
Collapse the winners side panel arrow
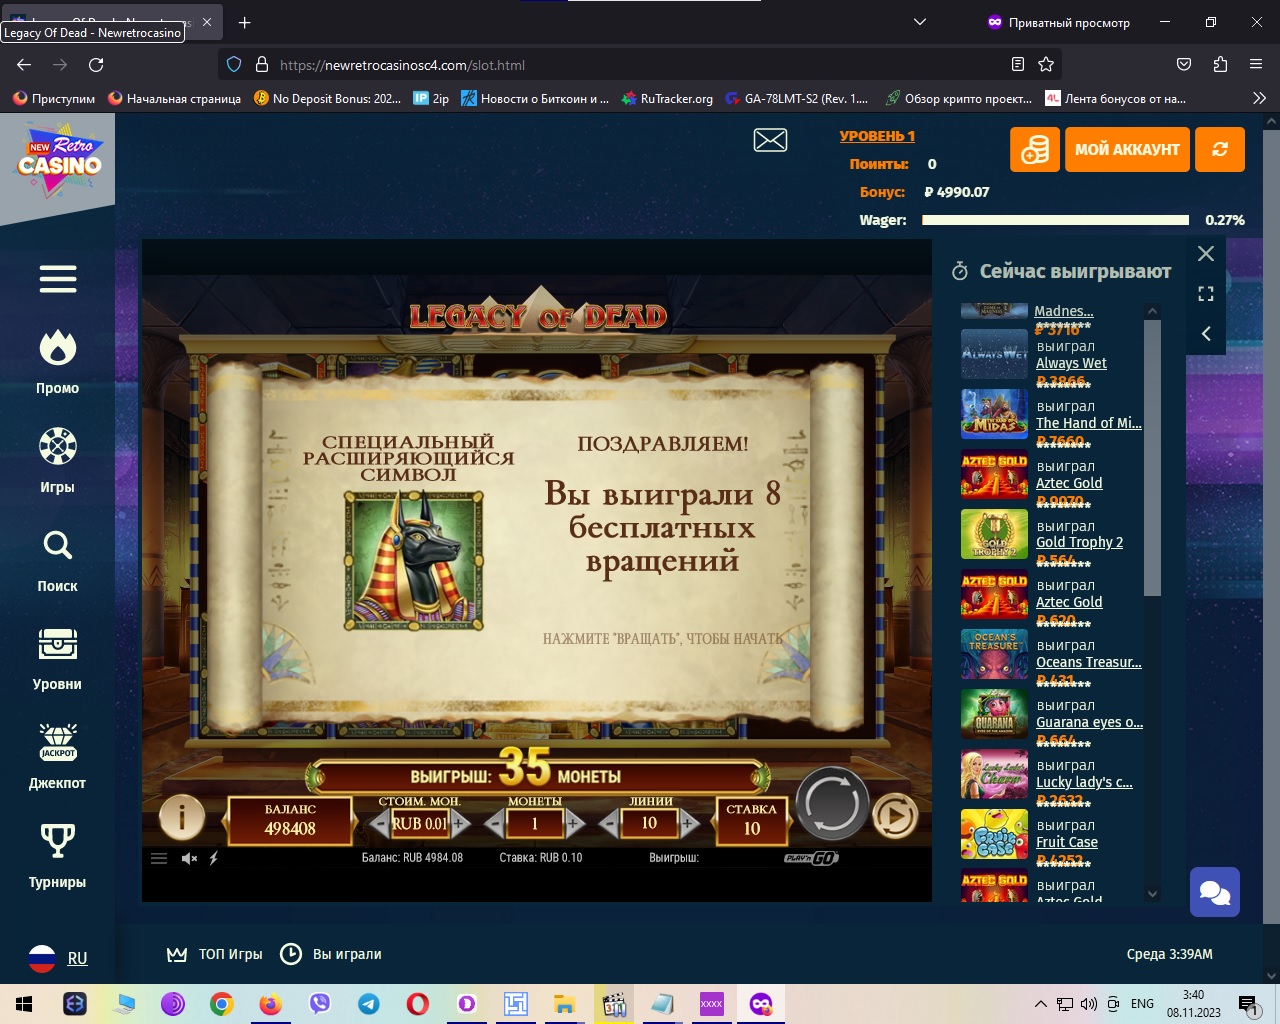(x=1206, y=334)
